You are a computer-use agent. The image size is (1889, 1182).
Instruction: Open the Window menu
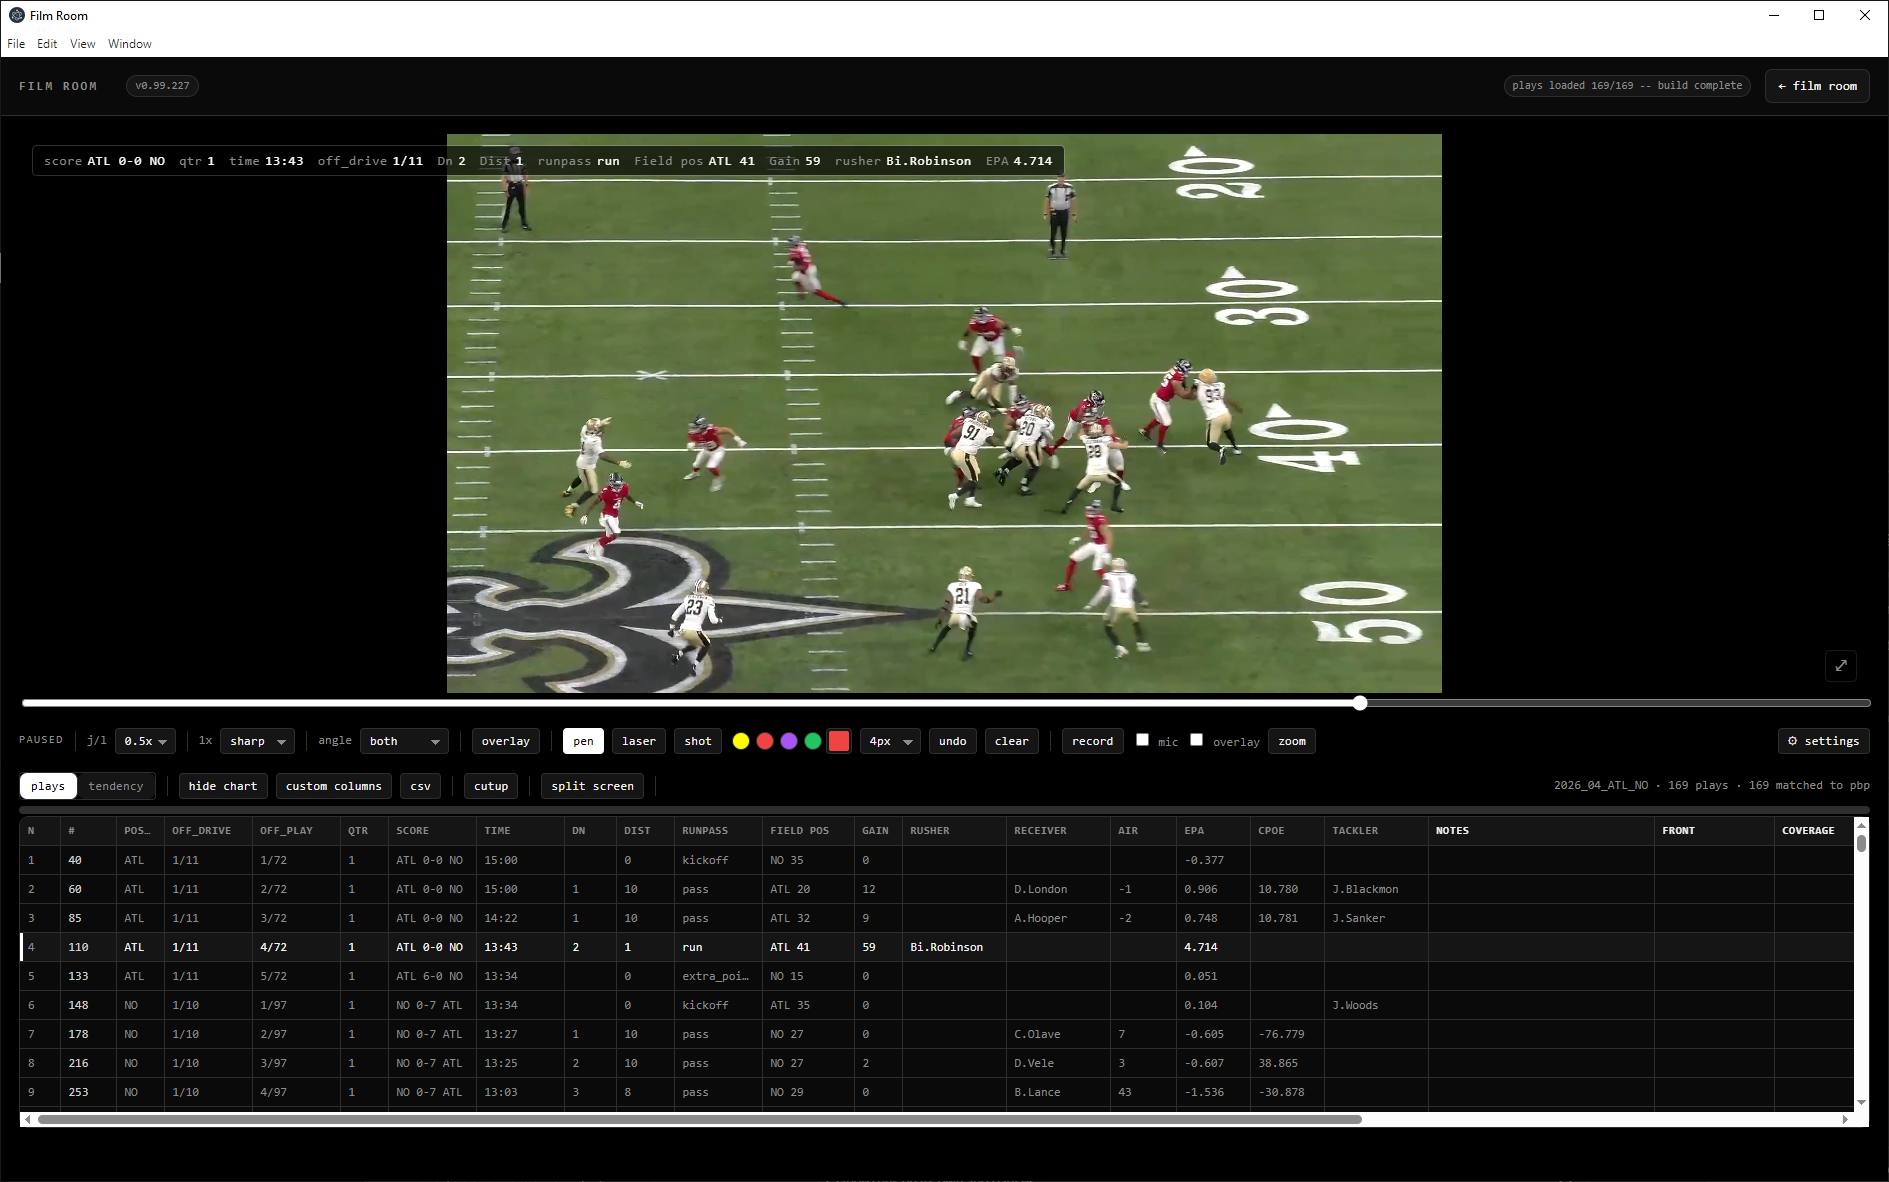coord(130,44)
